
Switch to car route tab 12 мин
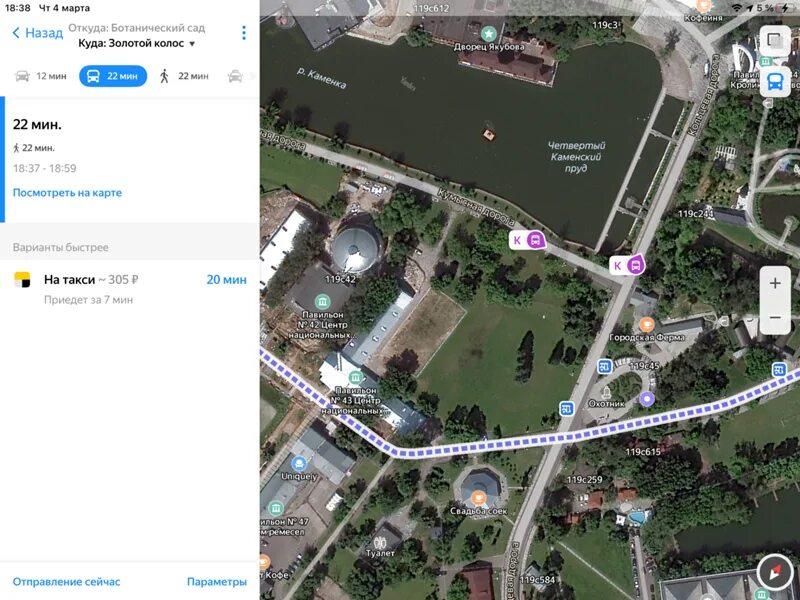tap(41, 76)
